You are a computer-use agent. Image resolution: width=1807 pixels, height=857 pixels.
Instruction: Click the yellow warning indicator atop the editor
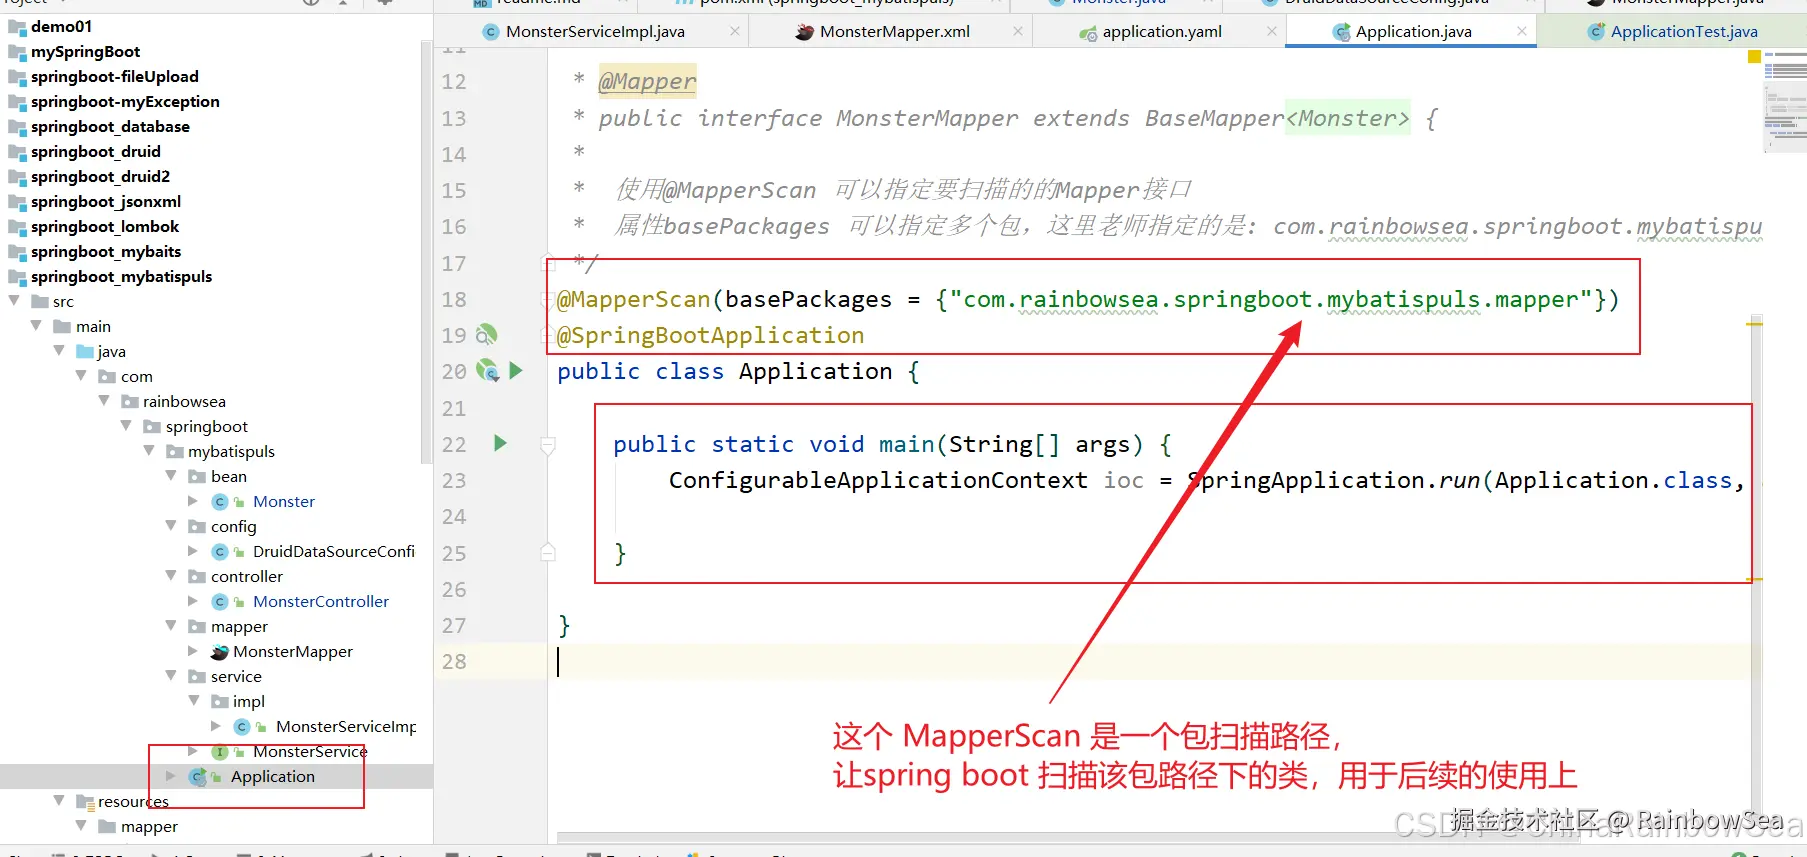coord(1754,57)
